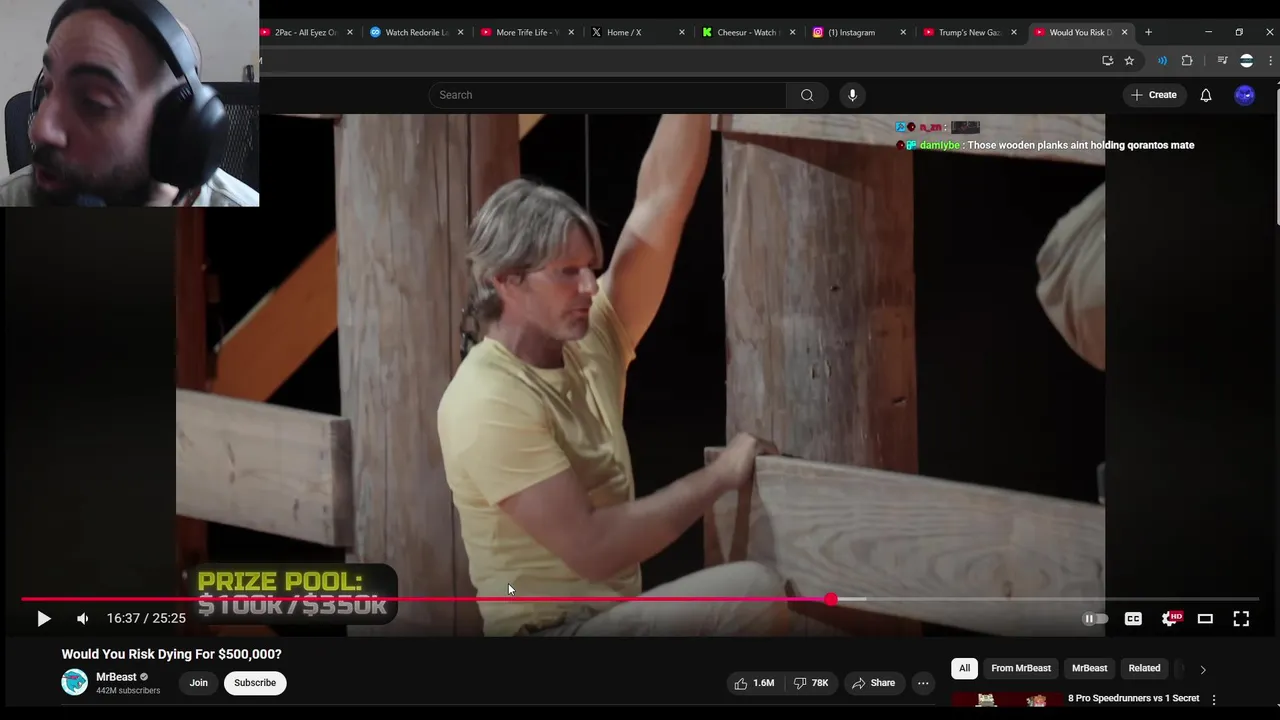Subscribe to the MrBeast channel

255,683
